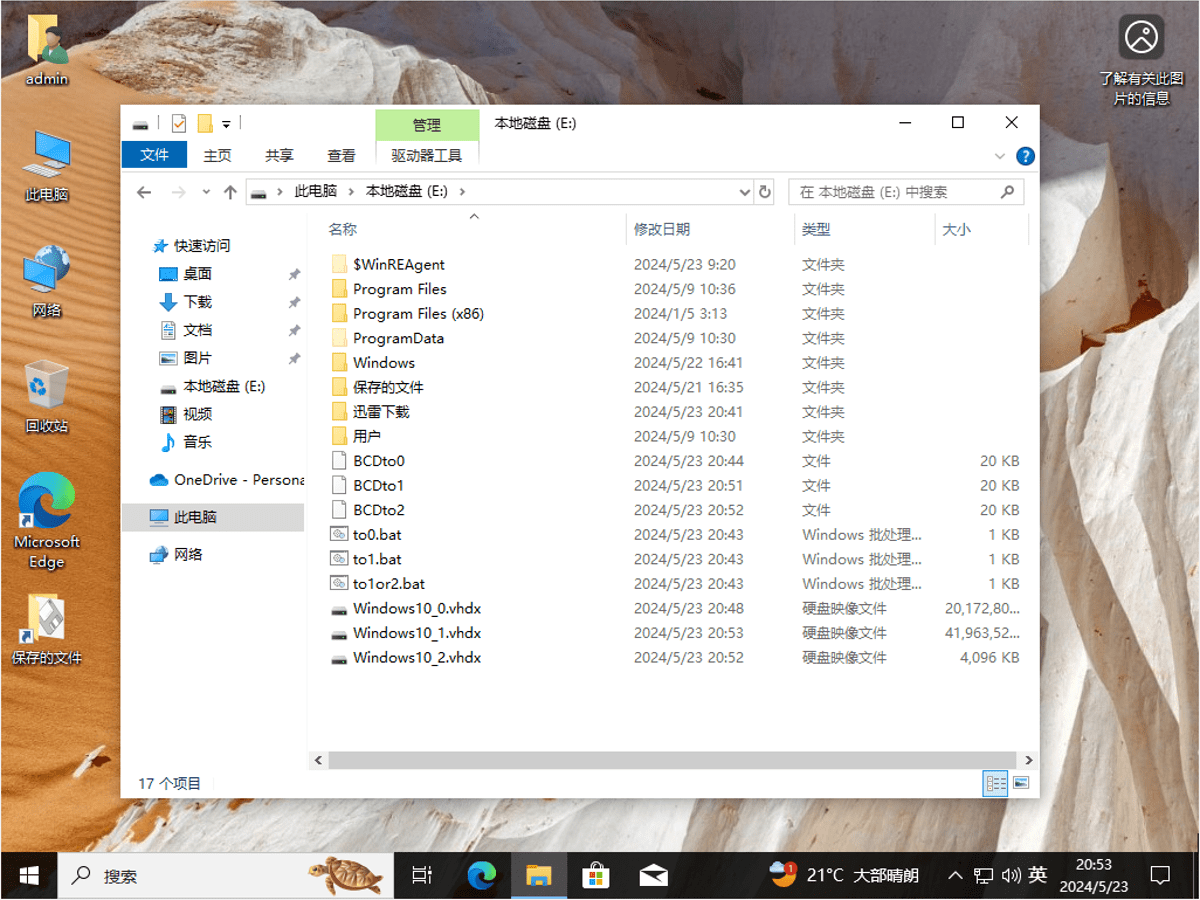Navigate up one level with the up arrow

[230, 191]
